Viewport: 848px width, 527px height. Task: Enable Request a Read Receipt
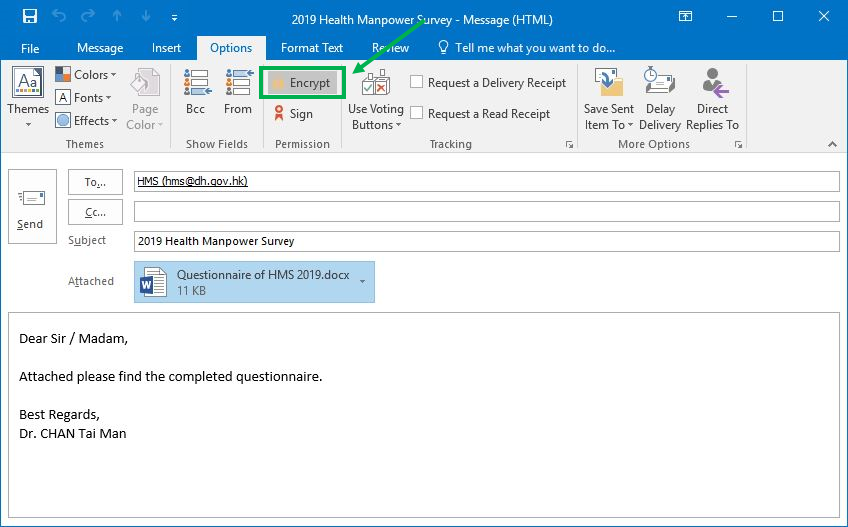pyautogui.click(x=417, y=114)
